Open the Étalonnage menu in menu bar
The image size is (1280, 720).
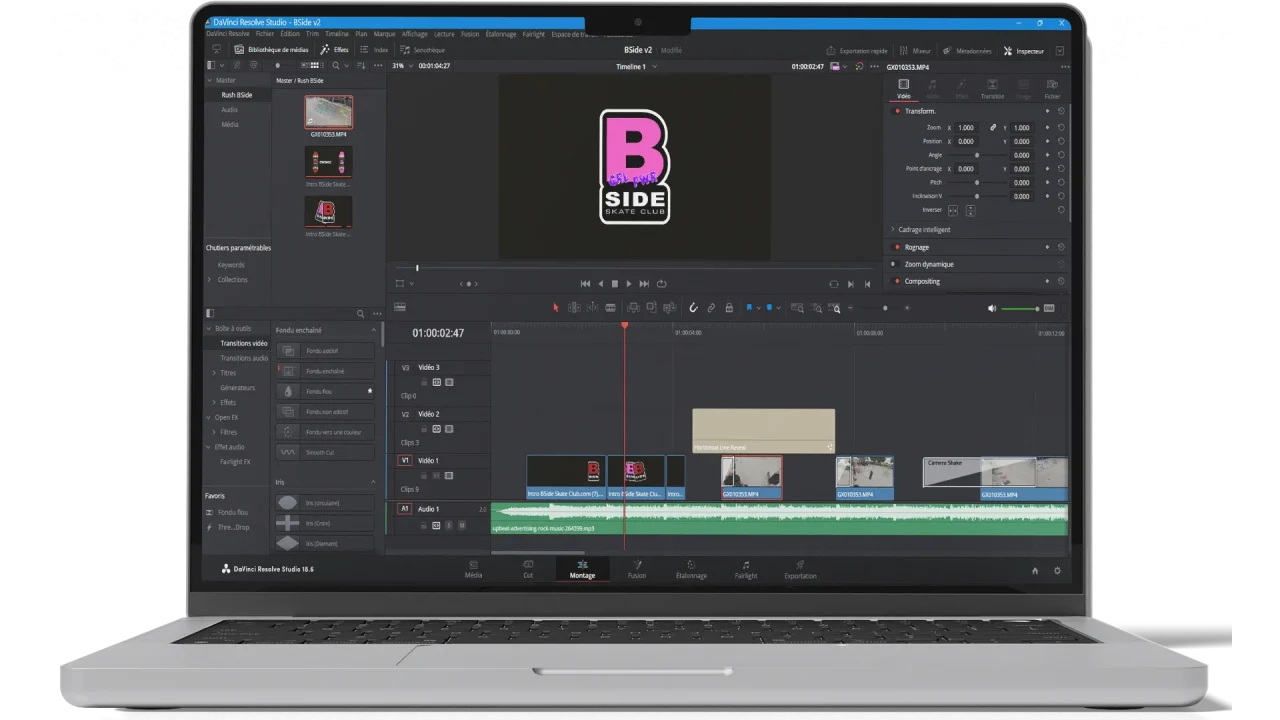[501, 34]
